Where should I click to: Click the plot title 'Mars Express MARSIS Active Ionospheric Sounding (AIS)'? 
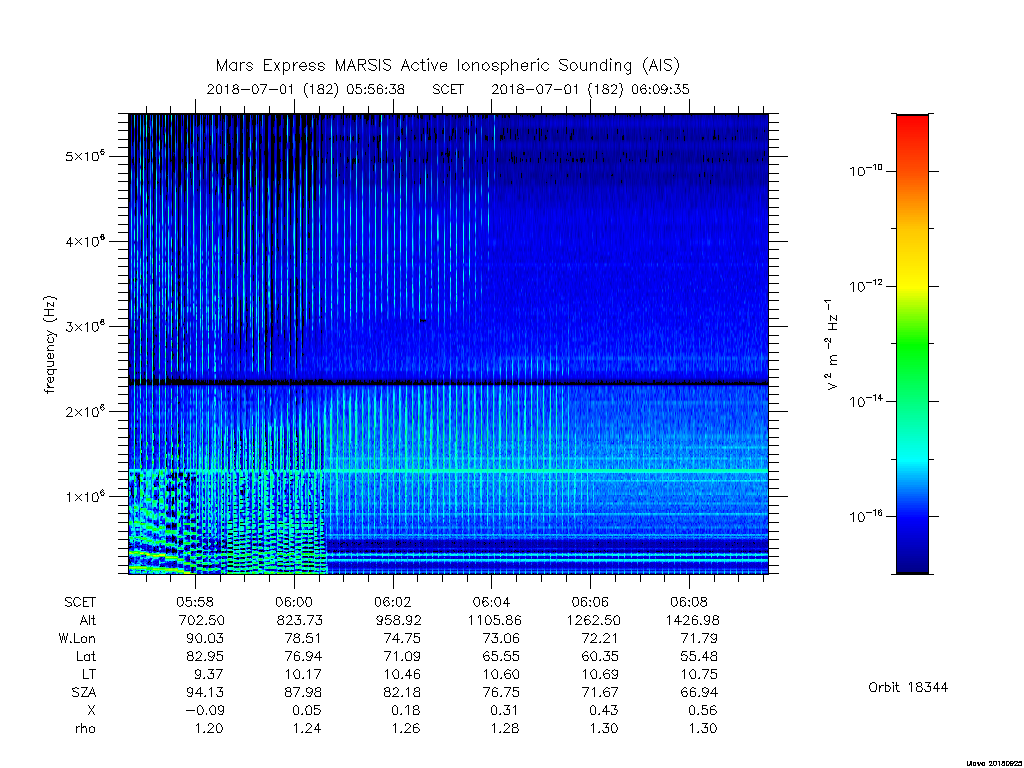(448, 65)
